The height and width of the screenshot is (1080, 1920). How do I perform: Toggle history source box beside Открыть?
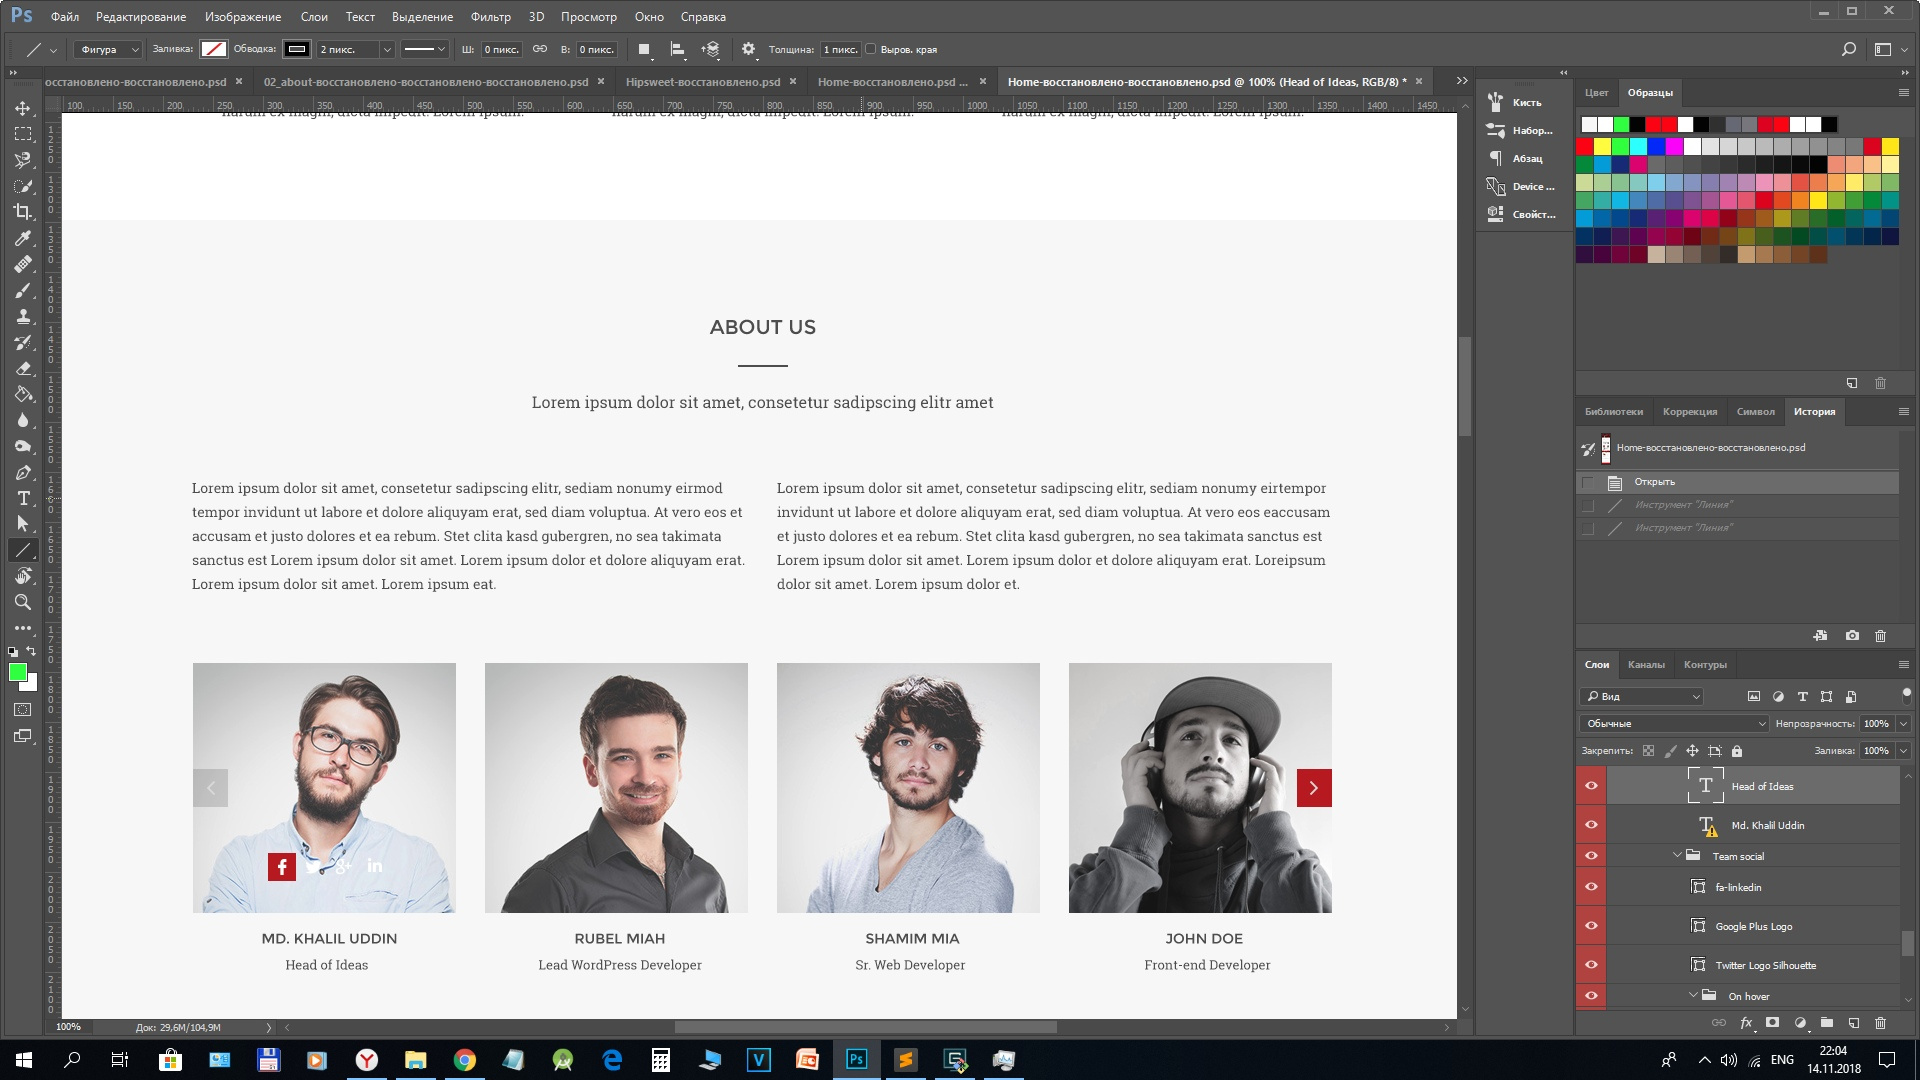1587,482
